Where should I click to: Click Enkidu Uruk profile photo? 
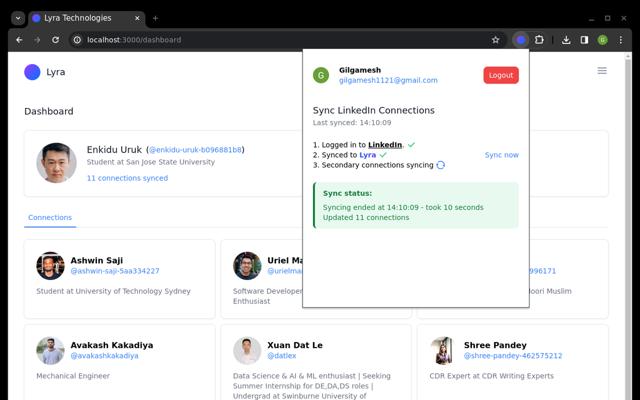(x=56, y=163)
